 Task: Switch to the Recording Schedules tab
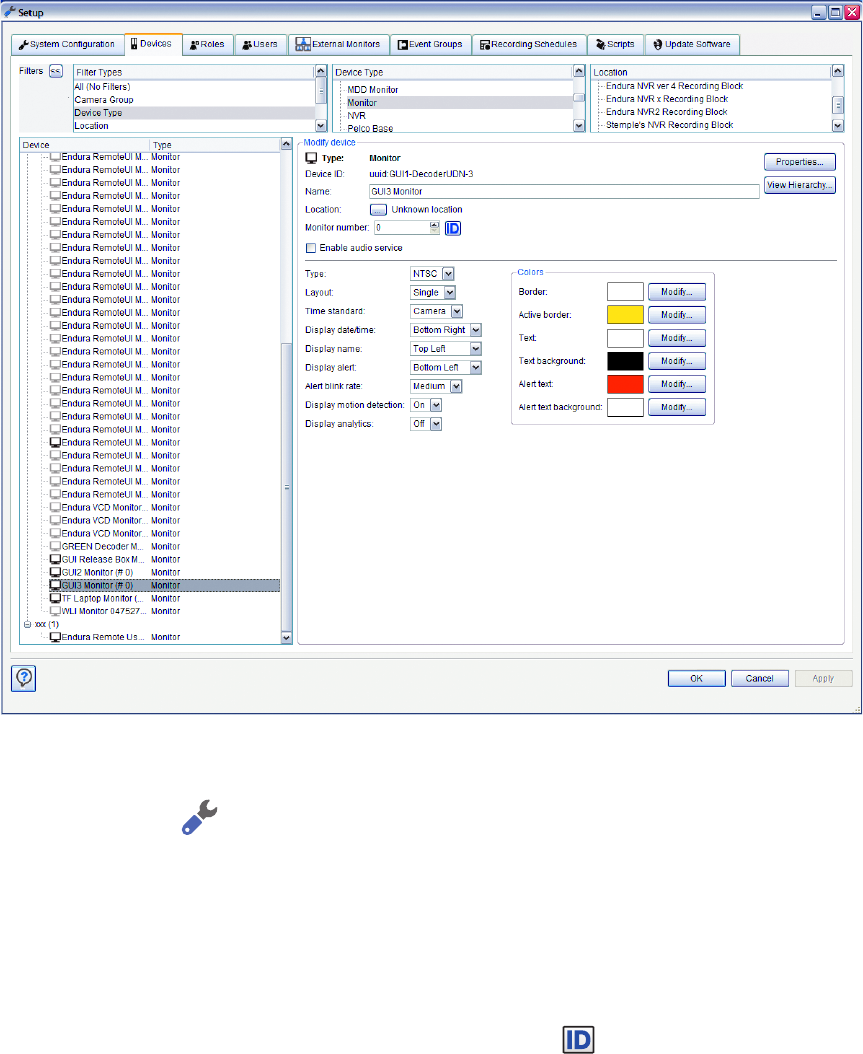(528, 45)
